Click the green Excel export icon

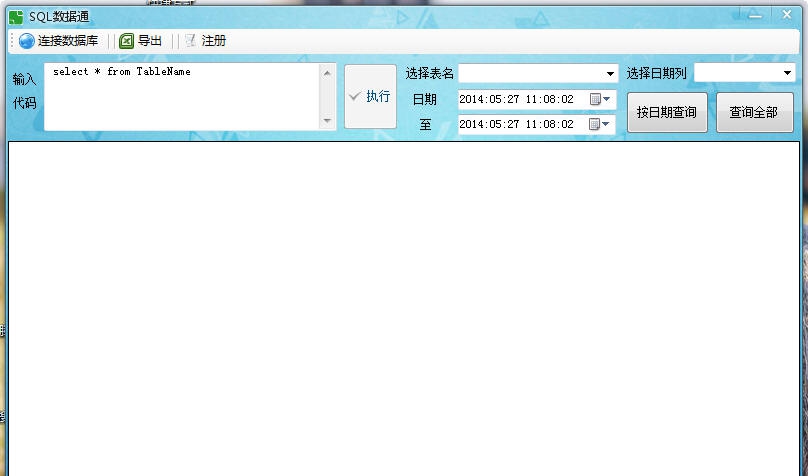(126, 41)
